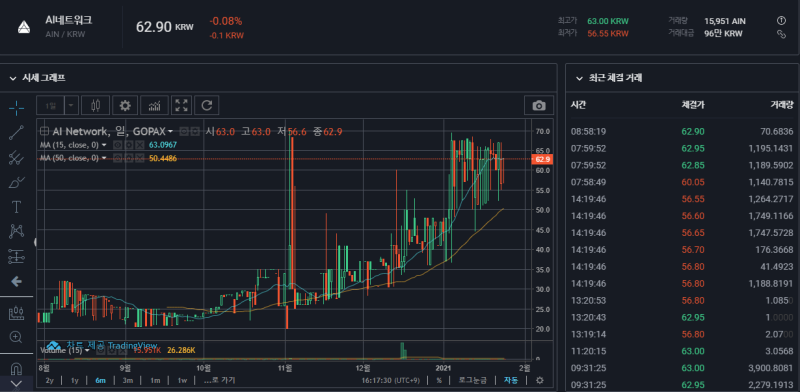The image size is (800, 392).
Task: Click the 시간 column header
Action: click(578, 105)
